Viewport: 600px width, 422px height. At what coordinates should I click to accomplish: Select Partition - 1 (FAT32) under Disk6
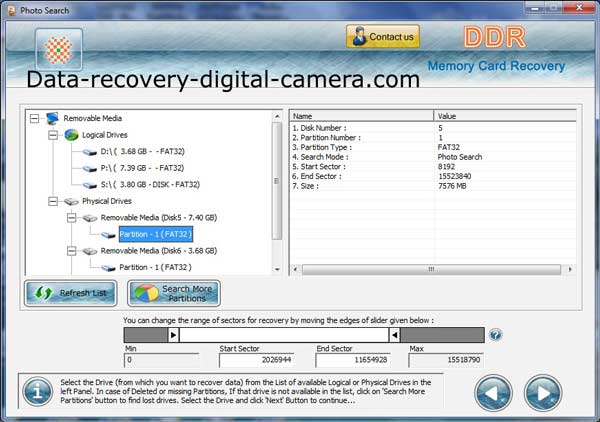tap(155, 267)
